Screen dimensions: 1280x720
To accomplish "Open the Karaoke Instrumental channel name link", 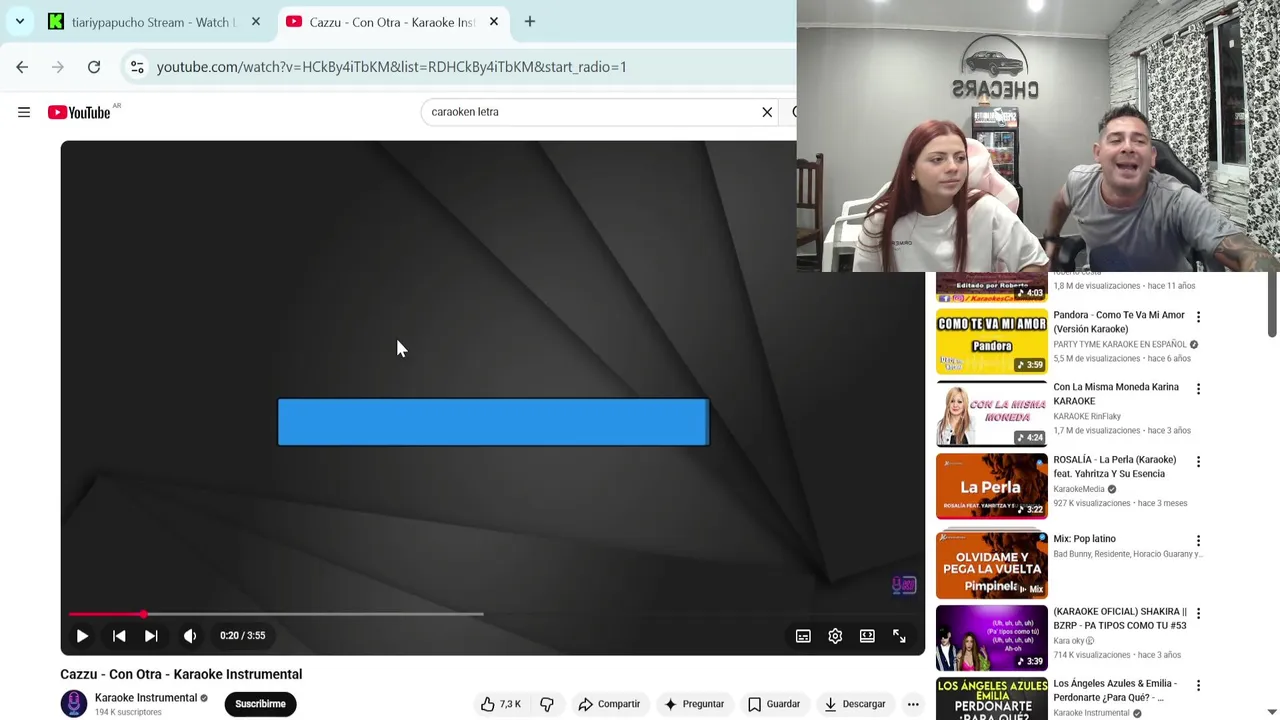I will click(146, 698).
